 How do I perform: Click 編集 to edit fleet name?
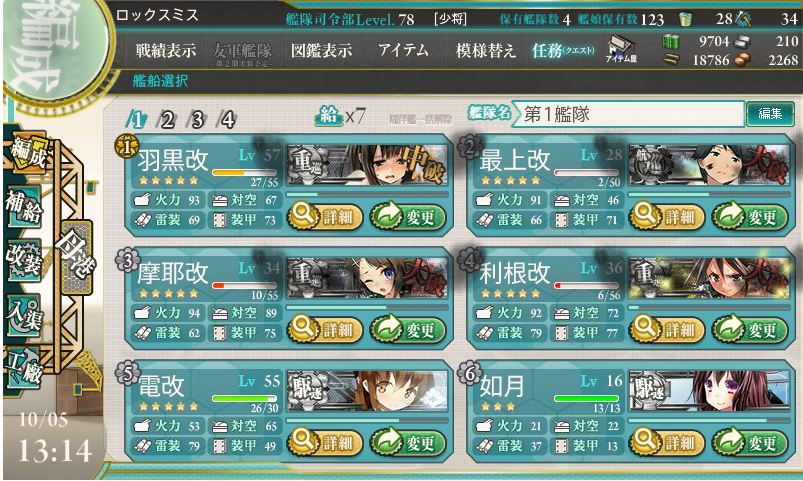pyautogui.click(x=770, y=113)
